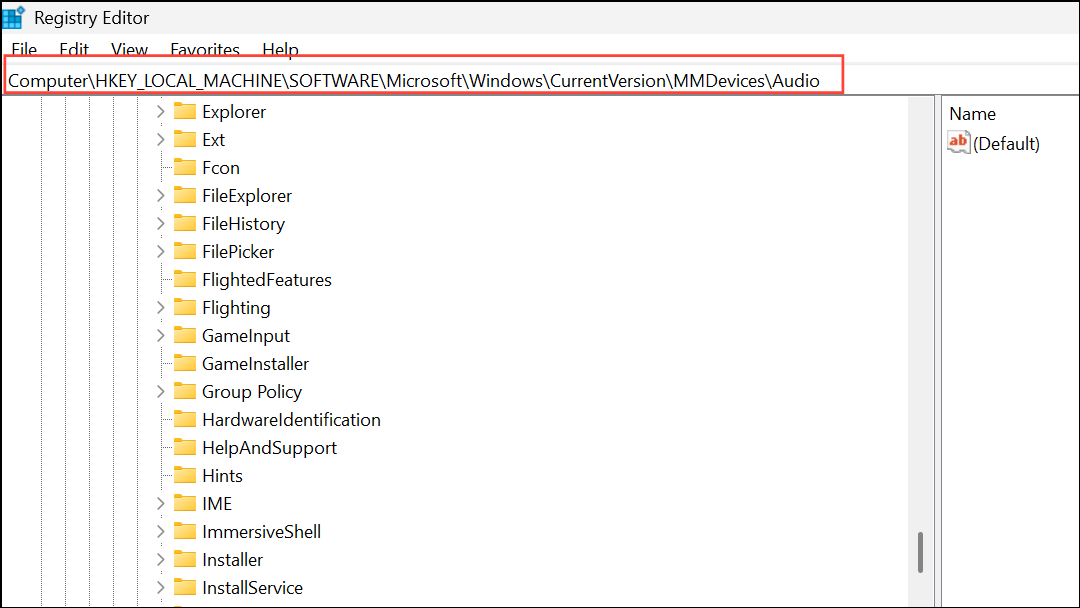This screenshot has width=1080, height=608.
Task: Select the HardwareIdentification key label
Action: (291, 420)
